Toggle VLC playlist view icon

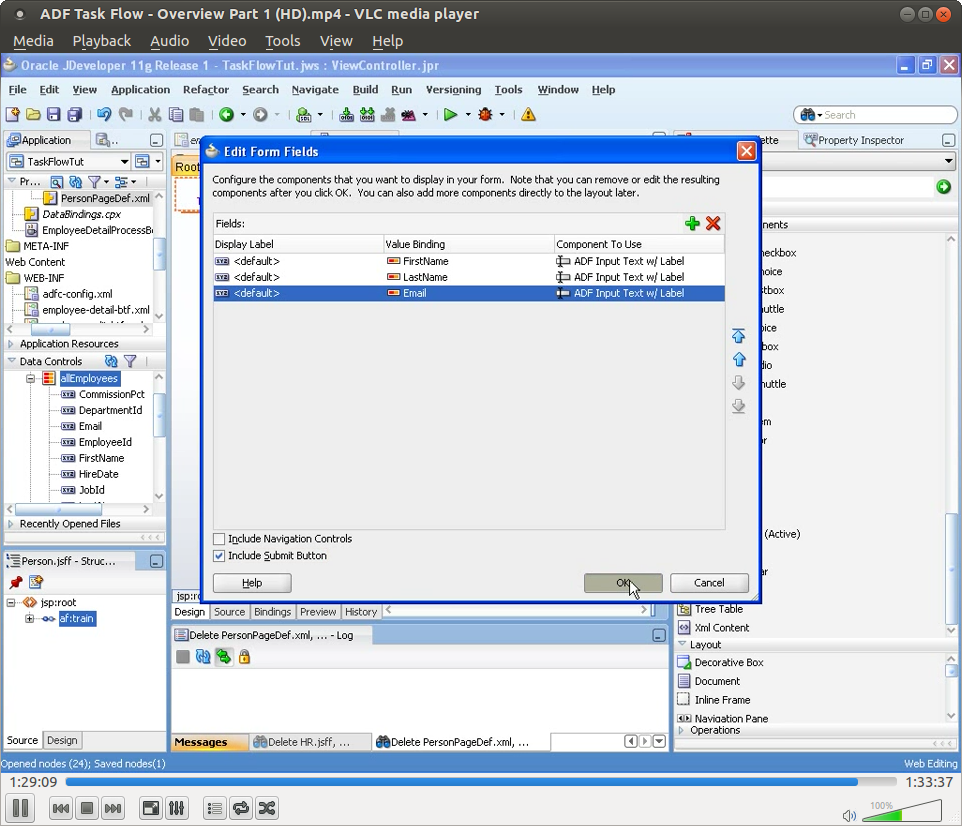(x=214, y=808)
